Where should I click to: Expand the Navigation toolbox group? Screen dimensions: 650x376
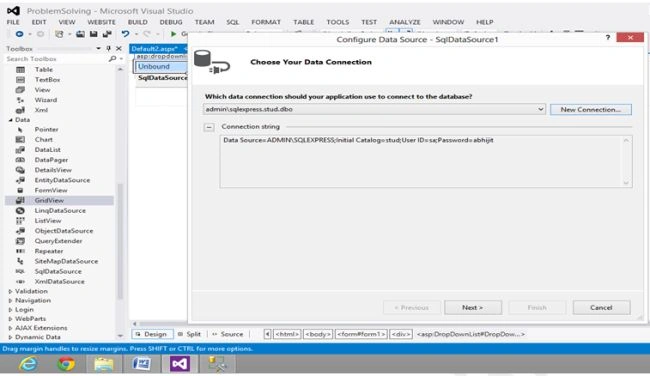click(x=10, y=300)
